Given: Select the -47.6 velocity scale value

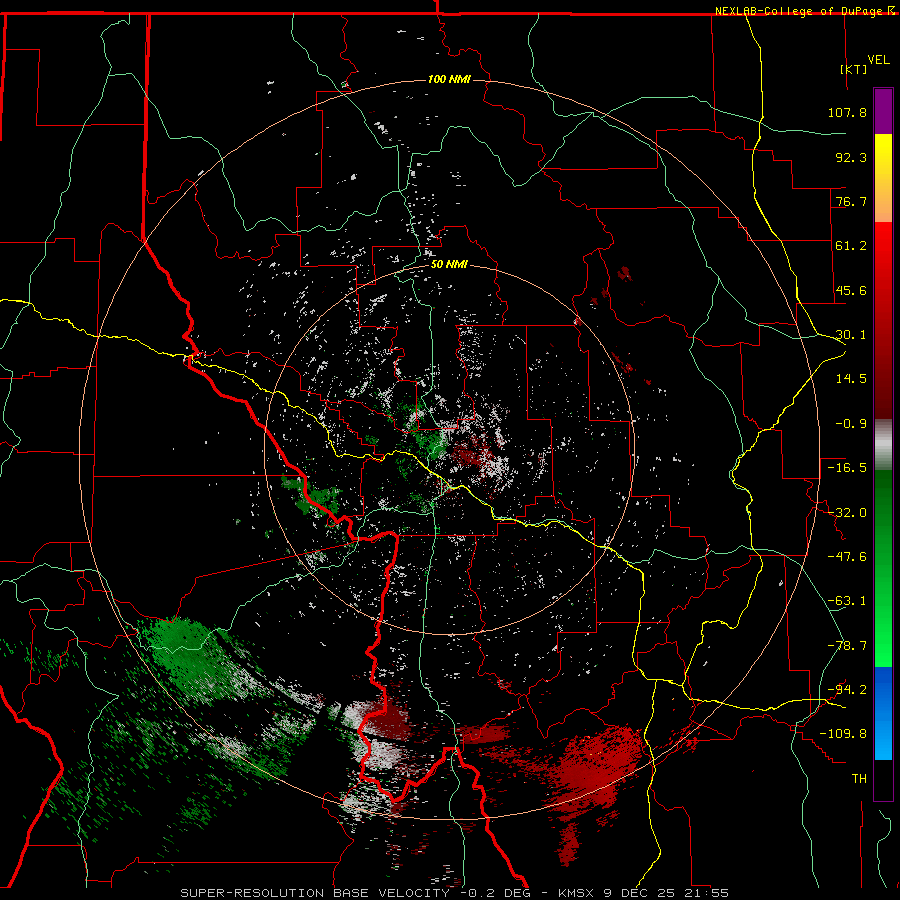Looking at the screenshot, I should click(x=847, y=557).
